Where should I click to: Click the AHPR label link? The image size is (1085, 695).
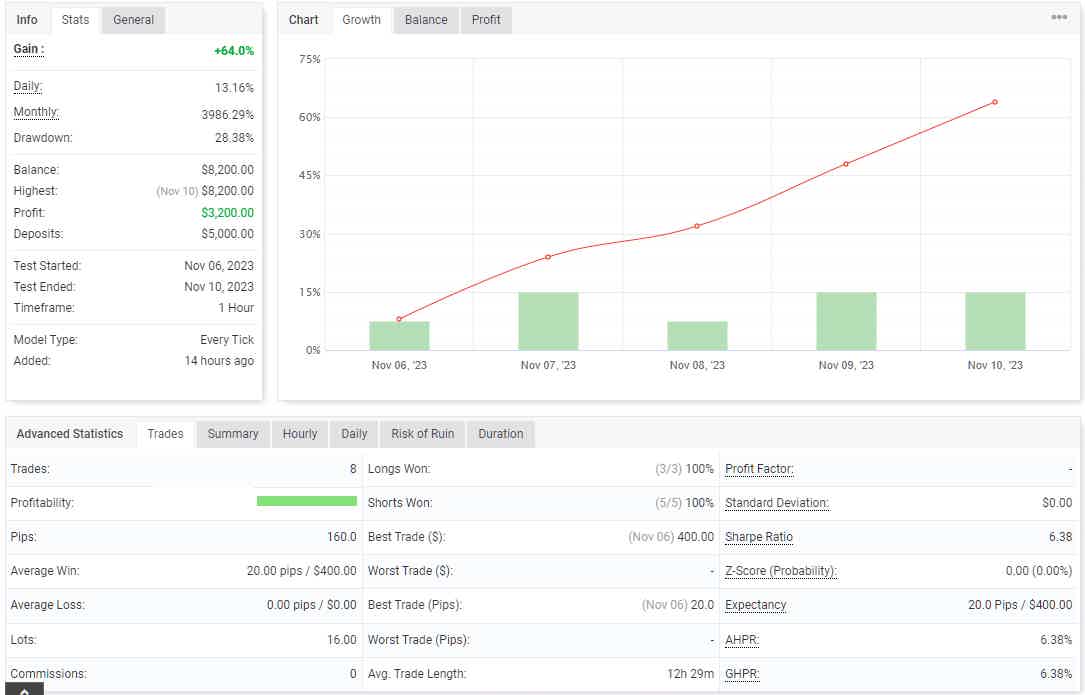(x=742, y=640)
